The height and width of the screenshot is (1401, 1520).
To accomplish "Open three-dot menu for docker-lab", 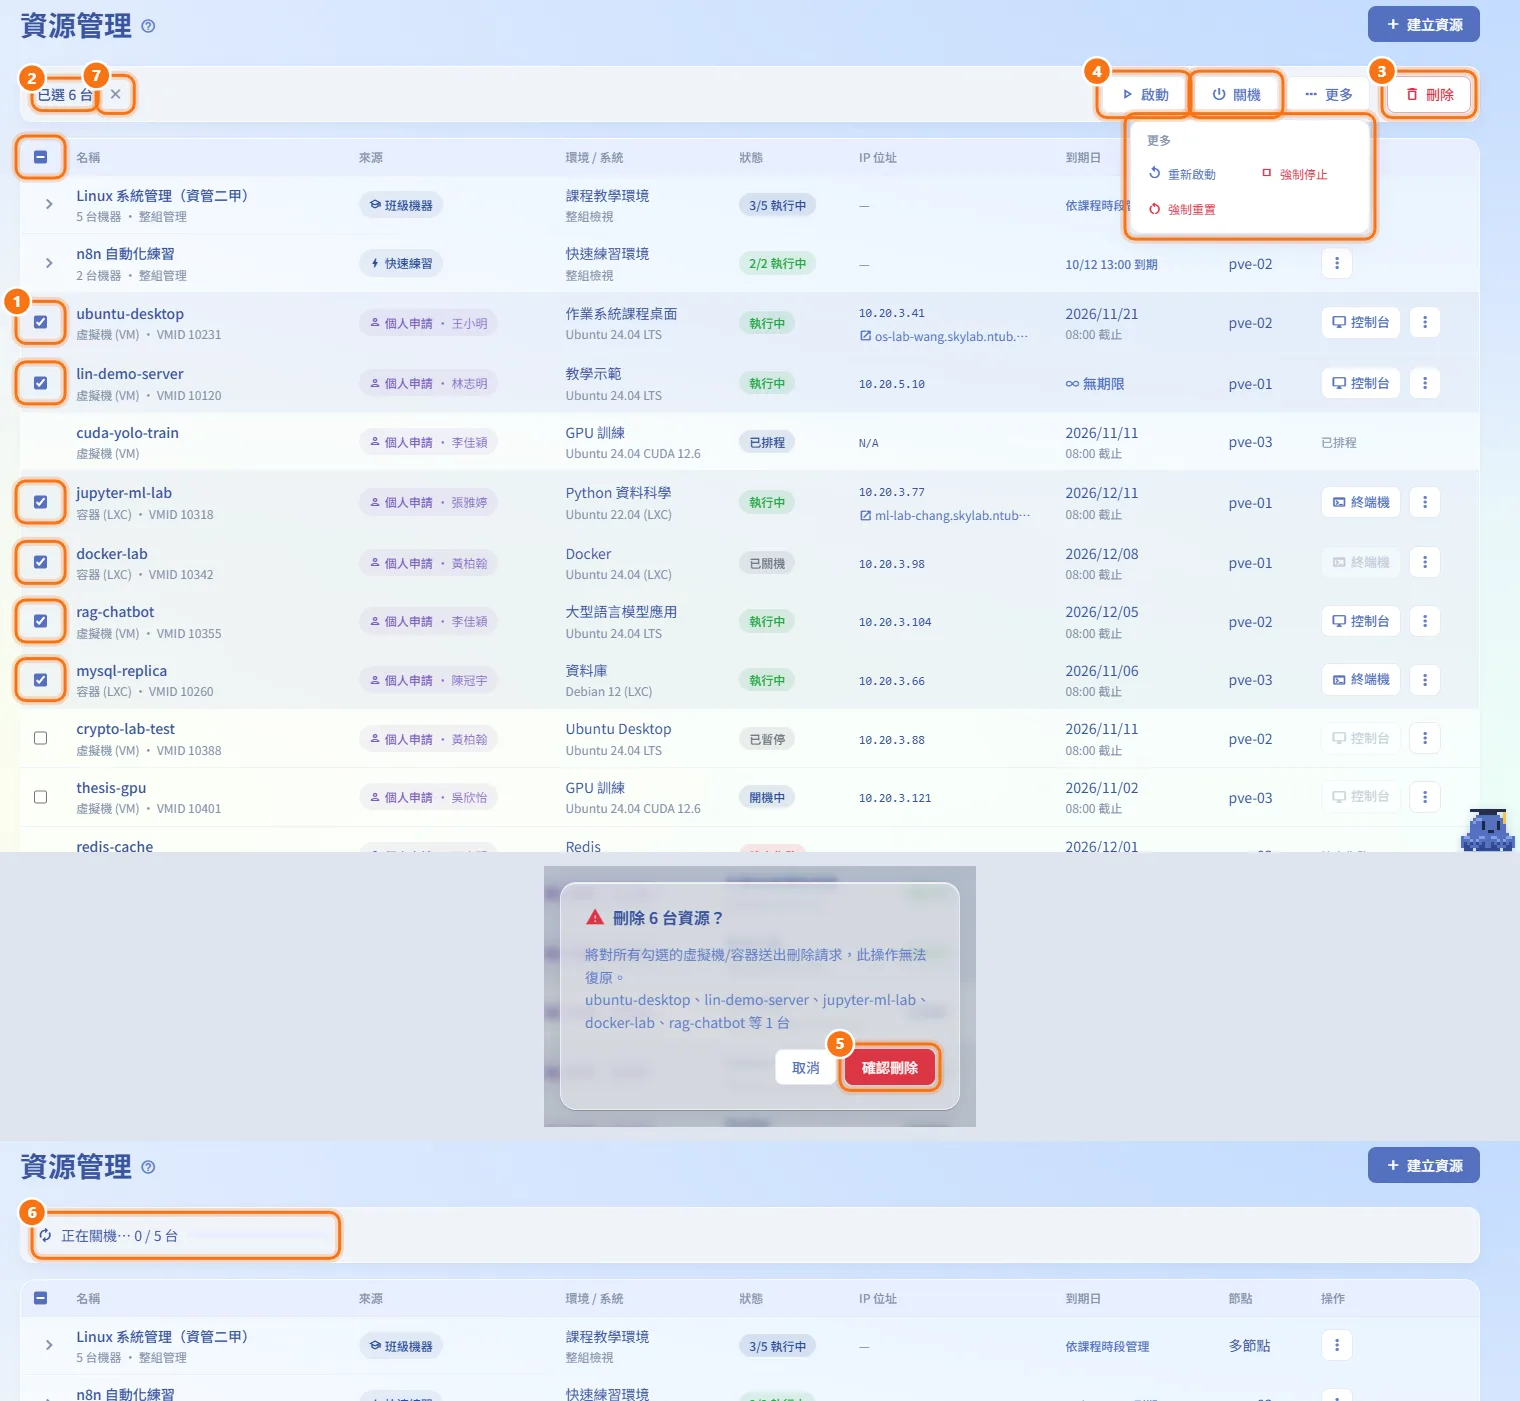I will coord(1425,562).
